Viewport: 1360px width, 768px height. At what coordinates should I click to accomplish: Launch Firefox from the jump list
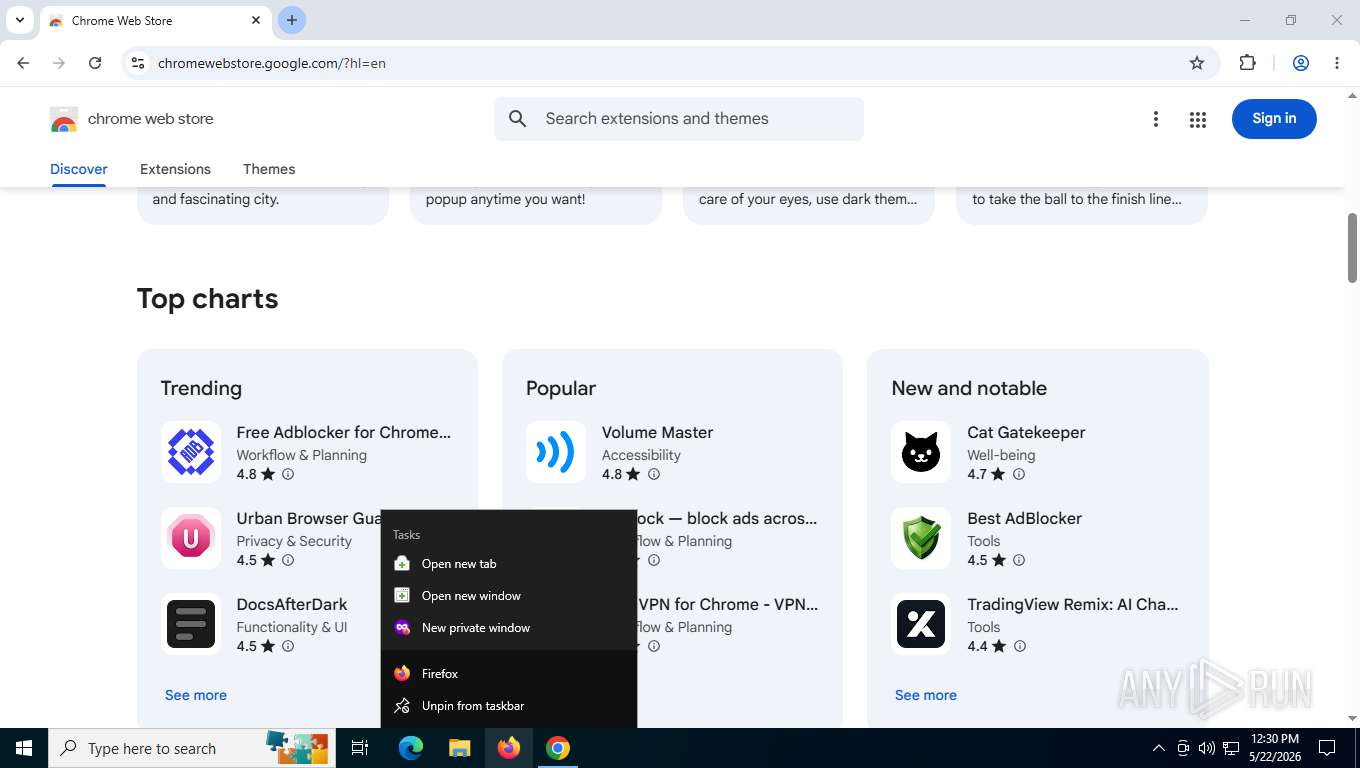click(509, 674)
